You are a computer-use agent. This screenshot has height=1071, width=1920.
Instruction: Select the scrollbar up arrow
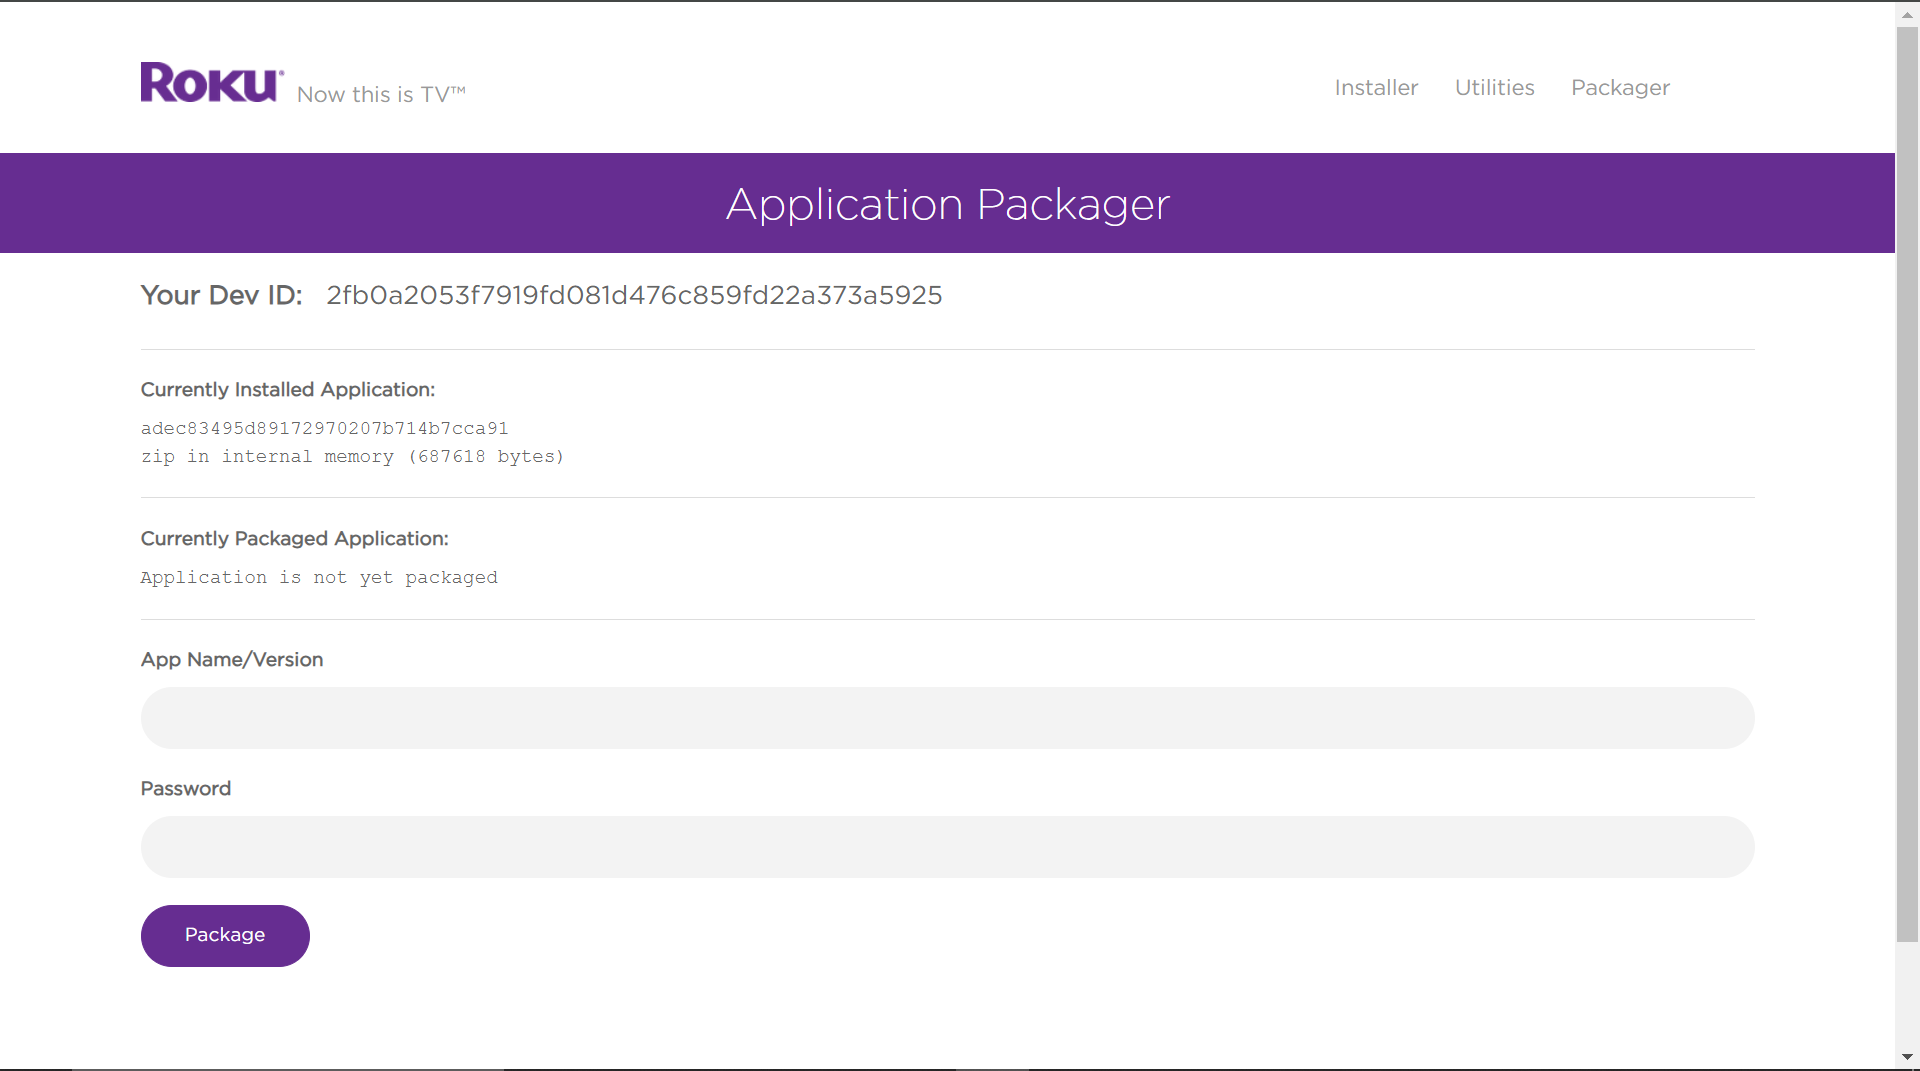pyautogui.click(x=1908, y=14)
